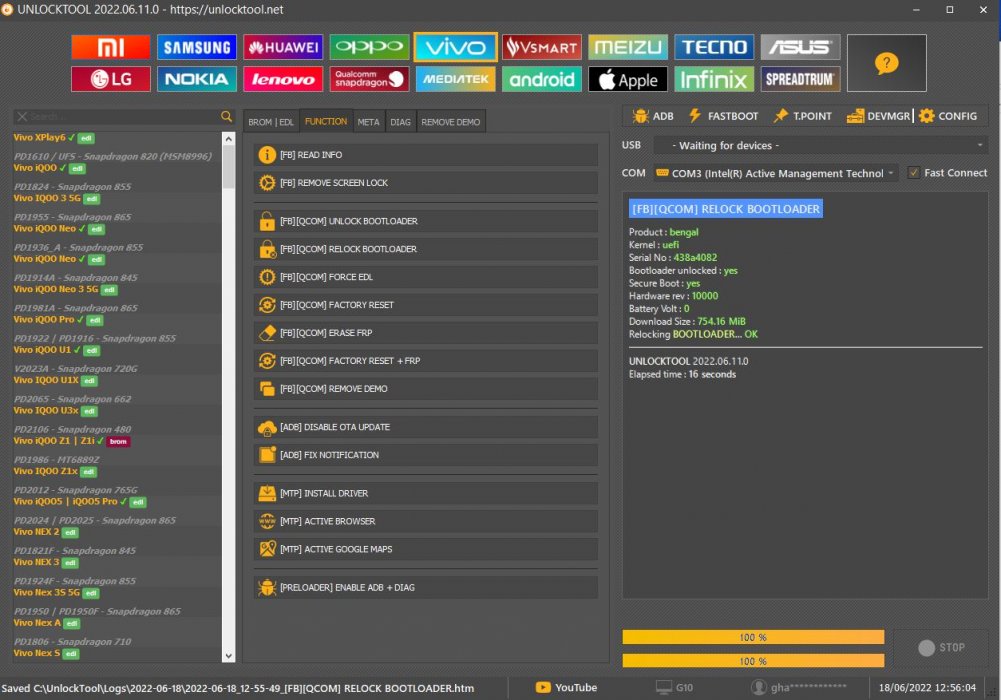Run [MTP] ACTIVE GOOGLE MAPS
The height and width of the screenshot is (700, 1001).
point(426,549)
